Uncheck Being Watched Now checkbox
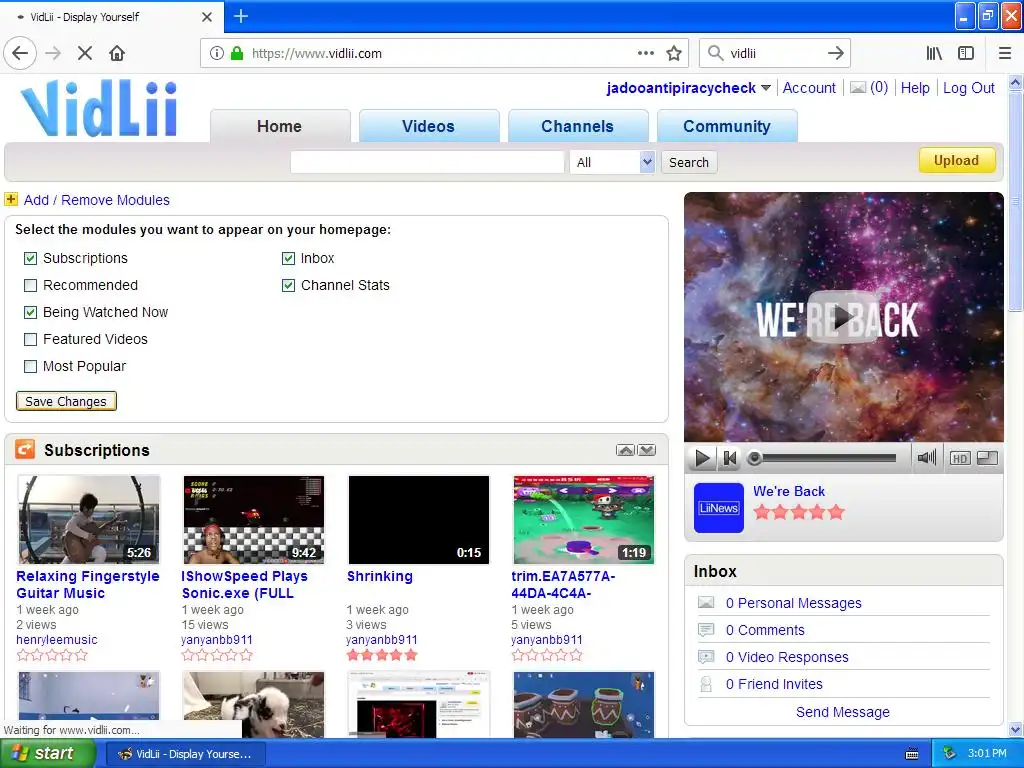1024x768 pixels. point(30,312)
